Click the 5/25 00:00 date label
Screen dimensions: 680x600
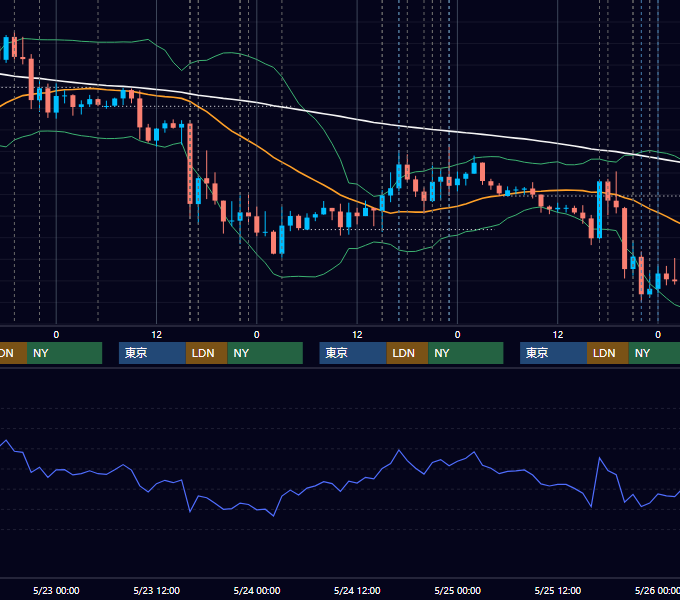pos(458,590)
